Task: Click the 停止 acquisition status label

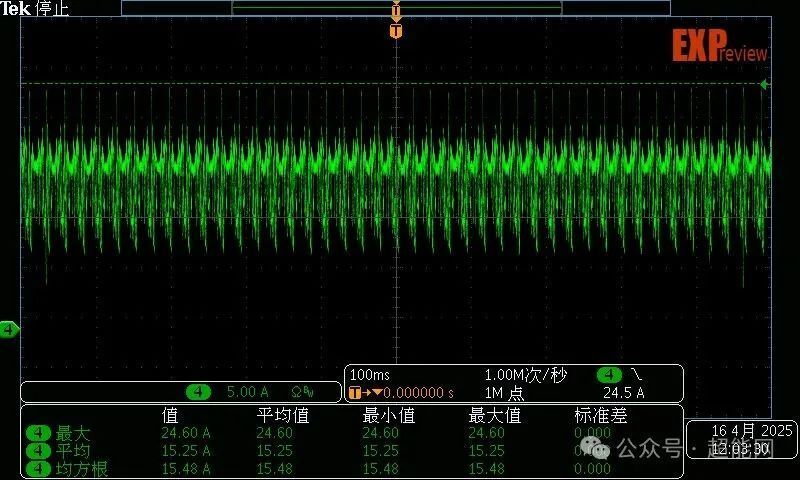Action: (52, 9)
